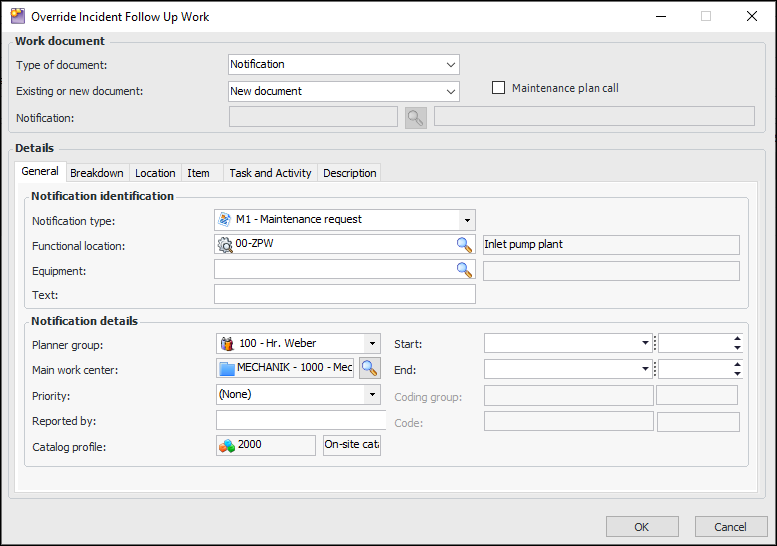Switch to the Breakdown tab
777x546 pixels.
click(x=97, y=173)
